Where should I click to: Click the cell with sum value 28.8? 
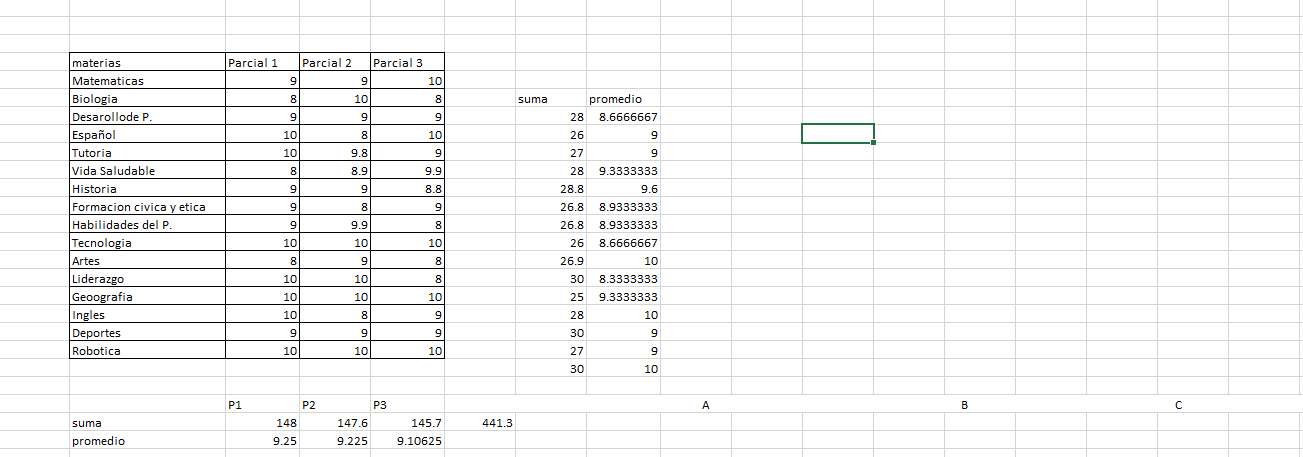pyautogui.click(x=551, y=189)
